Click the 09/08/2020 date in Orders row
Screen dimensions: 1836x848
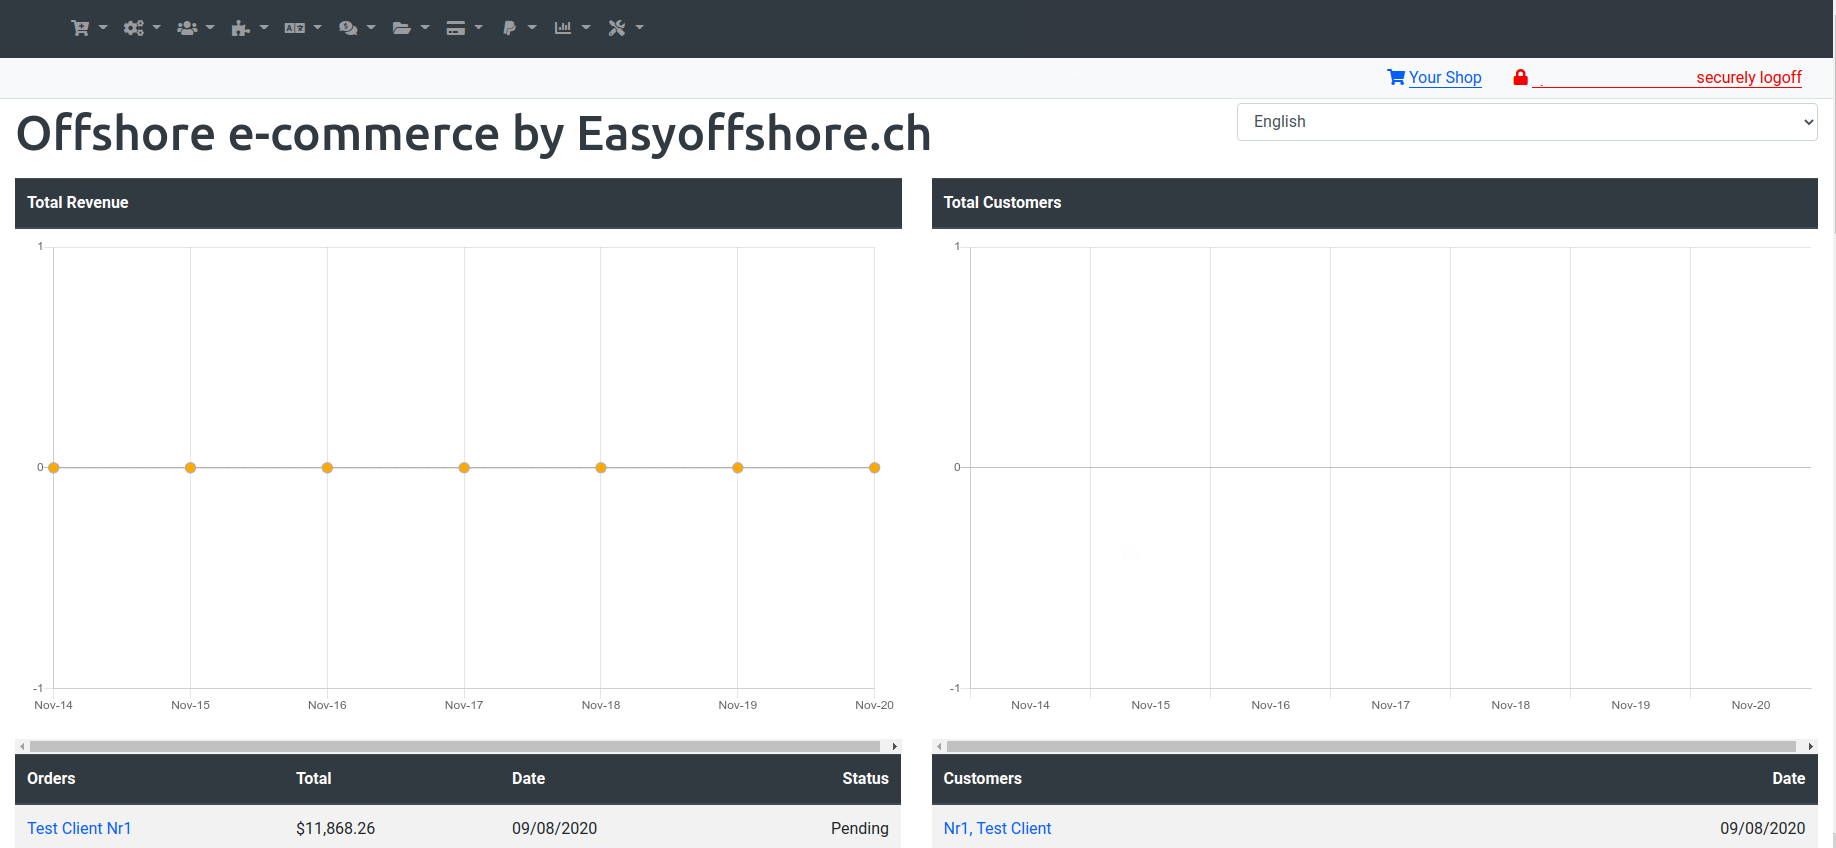point(554,828)
